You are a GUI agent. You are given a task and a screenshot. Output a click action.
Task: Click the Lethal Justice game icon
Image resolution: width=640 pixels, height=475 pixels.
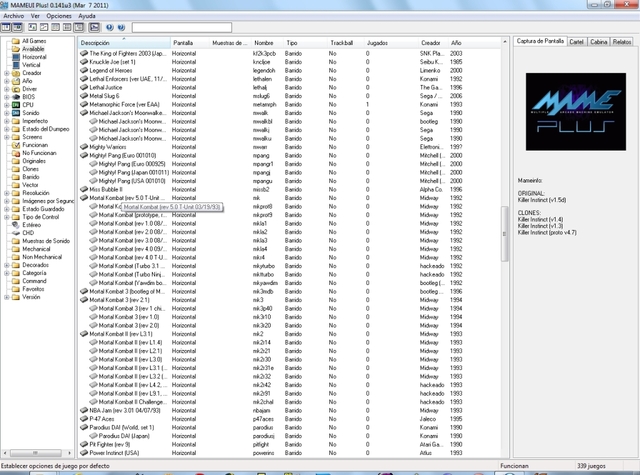coord(84,87)
